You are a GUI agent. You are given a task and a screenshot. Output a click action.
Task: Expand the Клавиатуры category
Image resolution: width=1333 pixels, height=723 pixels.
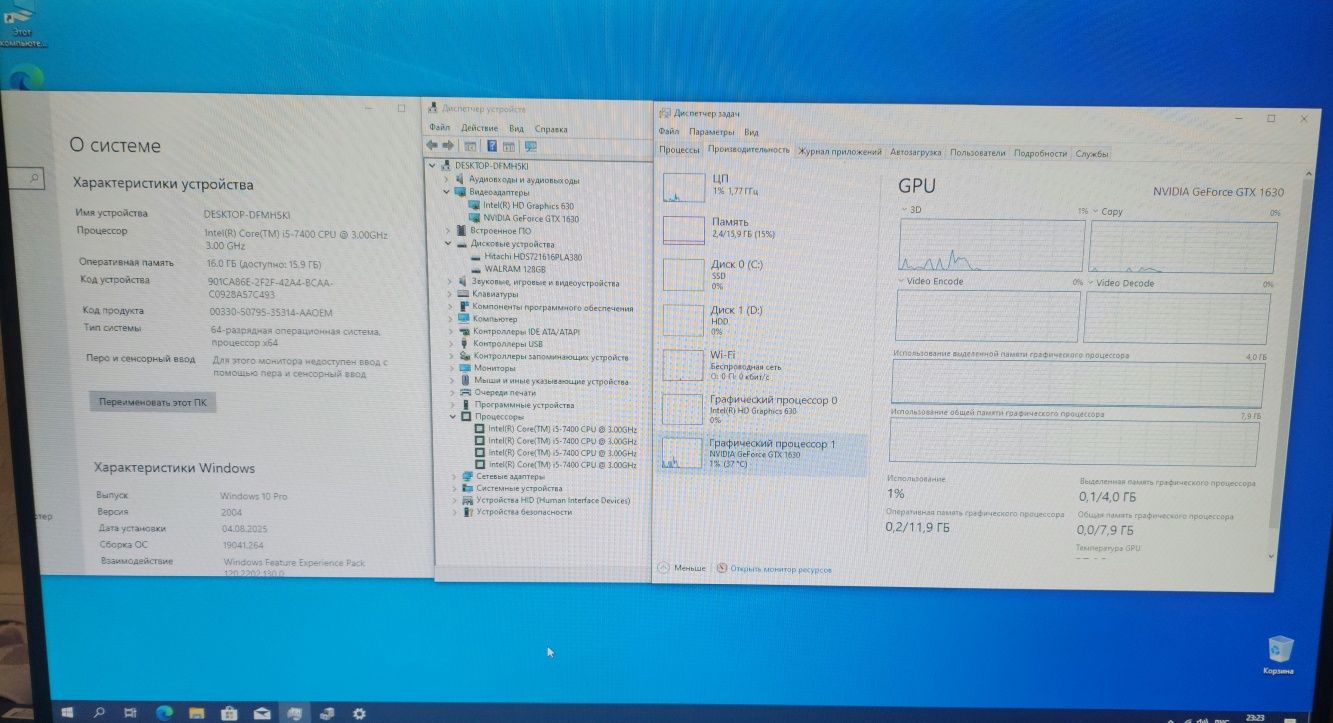coord(449,294)
